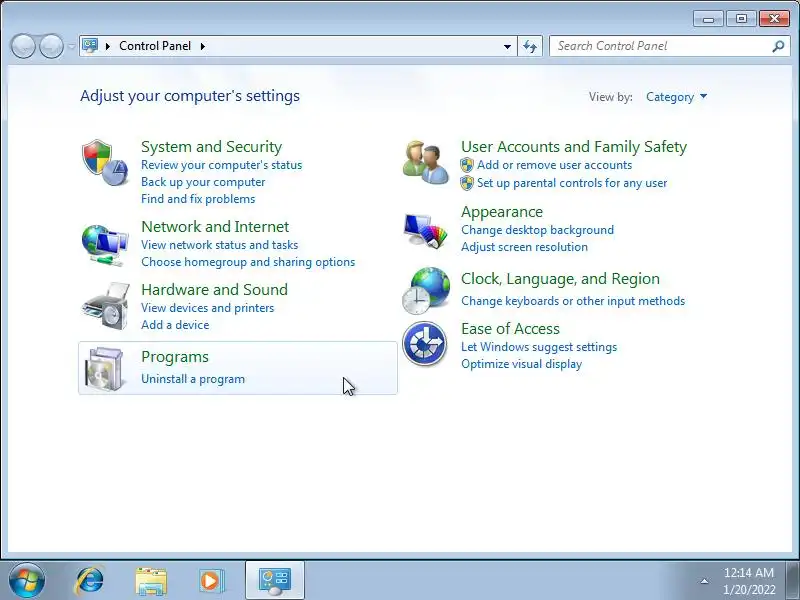Show hidden icons in system tray
This screenshot has width=800, height=600.
tap(704, 581)
